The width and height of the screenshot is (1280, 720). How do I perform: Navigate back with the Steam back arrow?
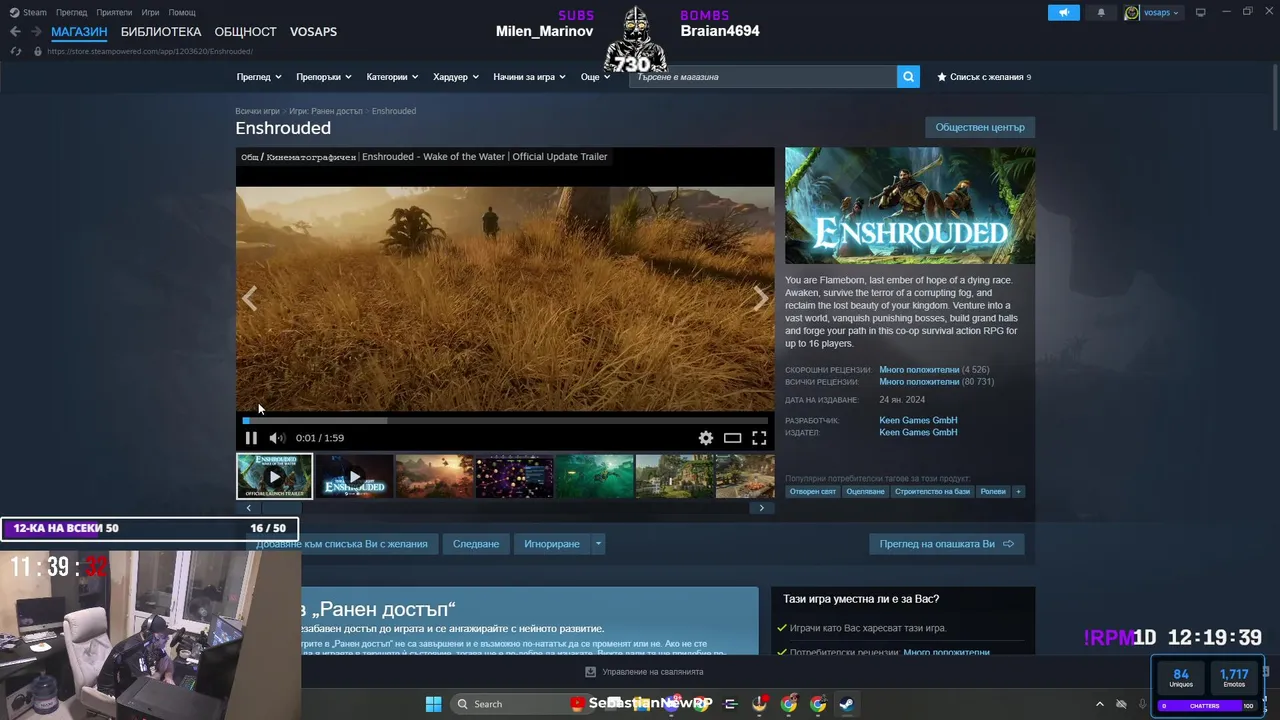pyautogui.click(x=15, y=32)
